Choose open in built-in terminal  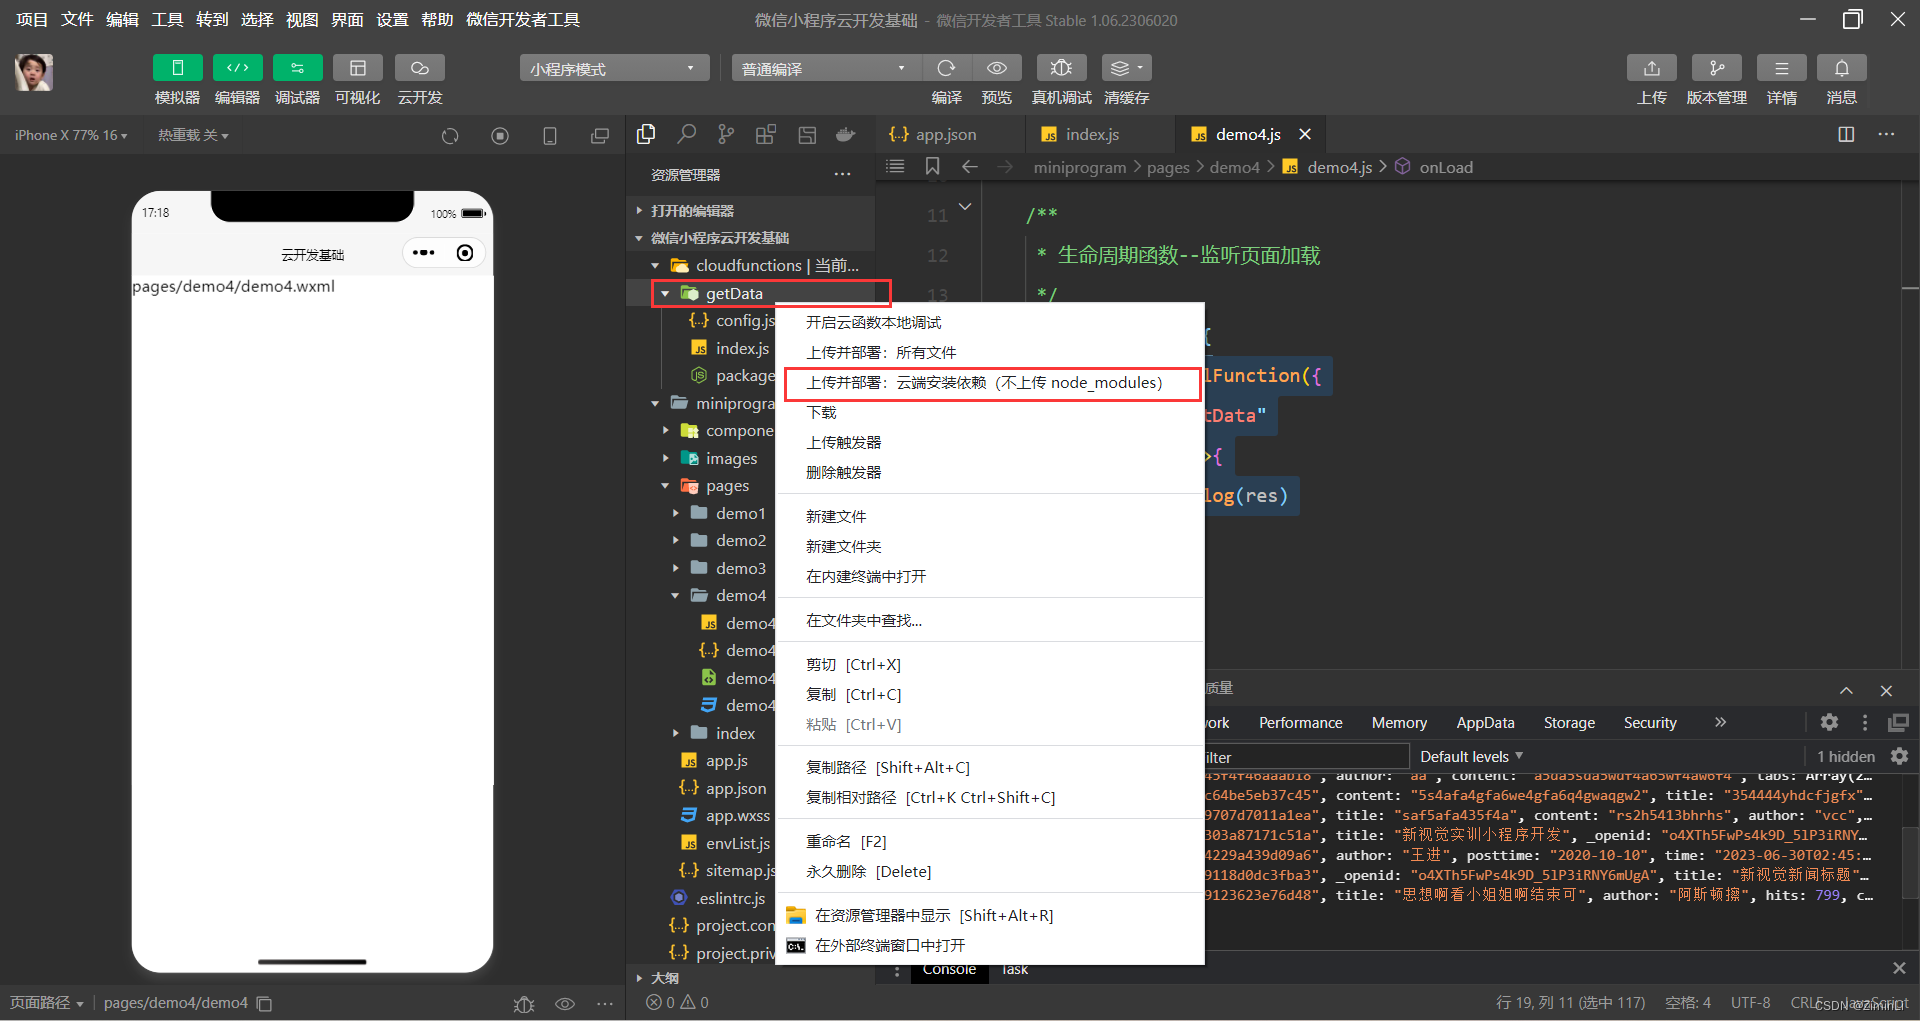(x=990, y=576)
